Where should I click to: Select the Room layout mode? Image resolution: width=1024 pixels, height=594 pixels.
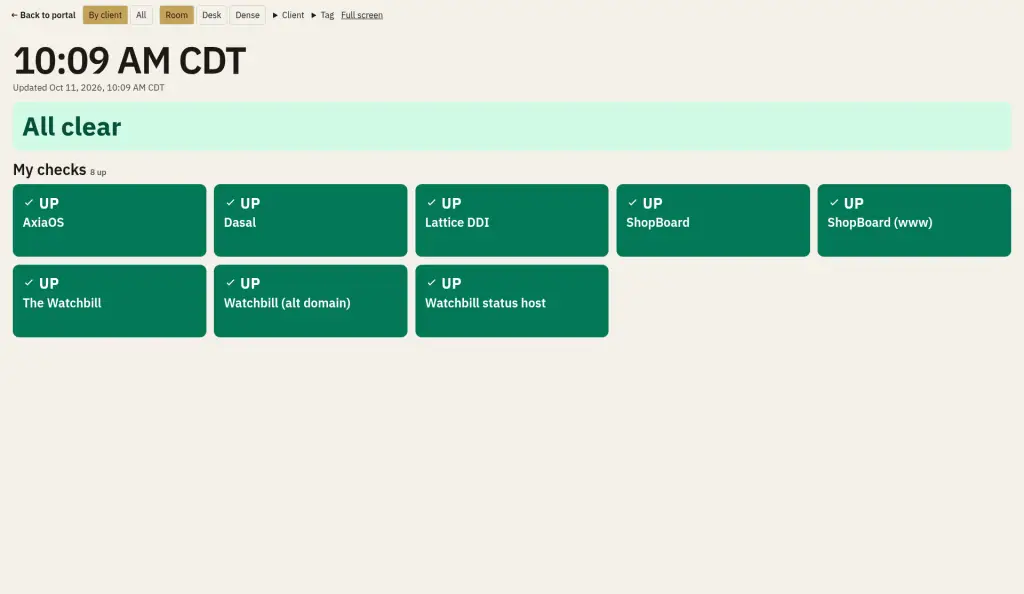(176, 15)
